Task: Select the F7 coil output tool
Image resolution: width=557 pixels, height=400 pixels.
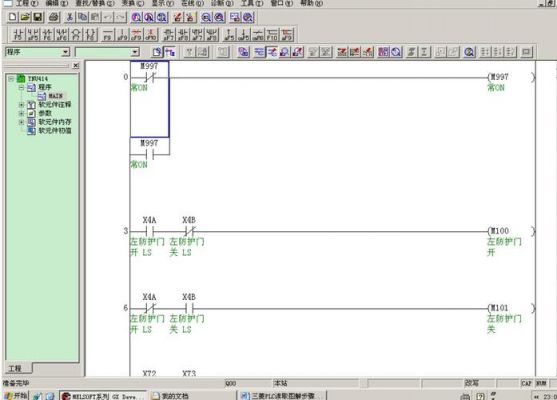Action: coord(76,35)
